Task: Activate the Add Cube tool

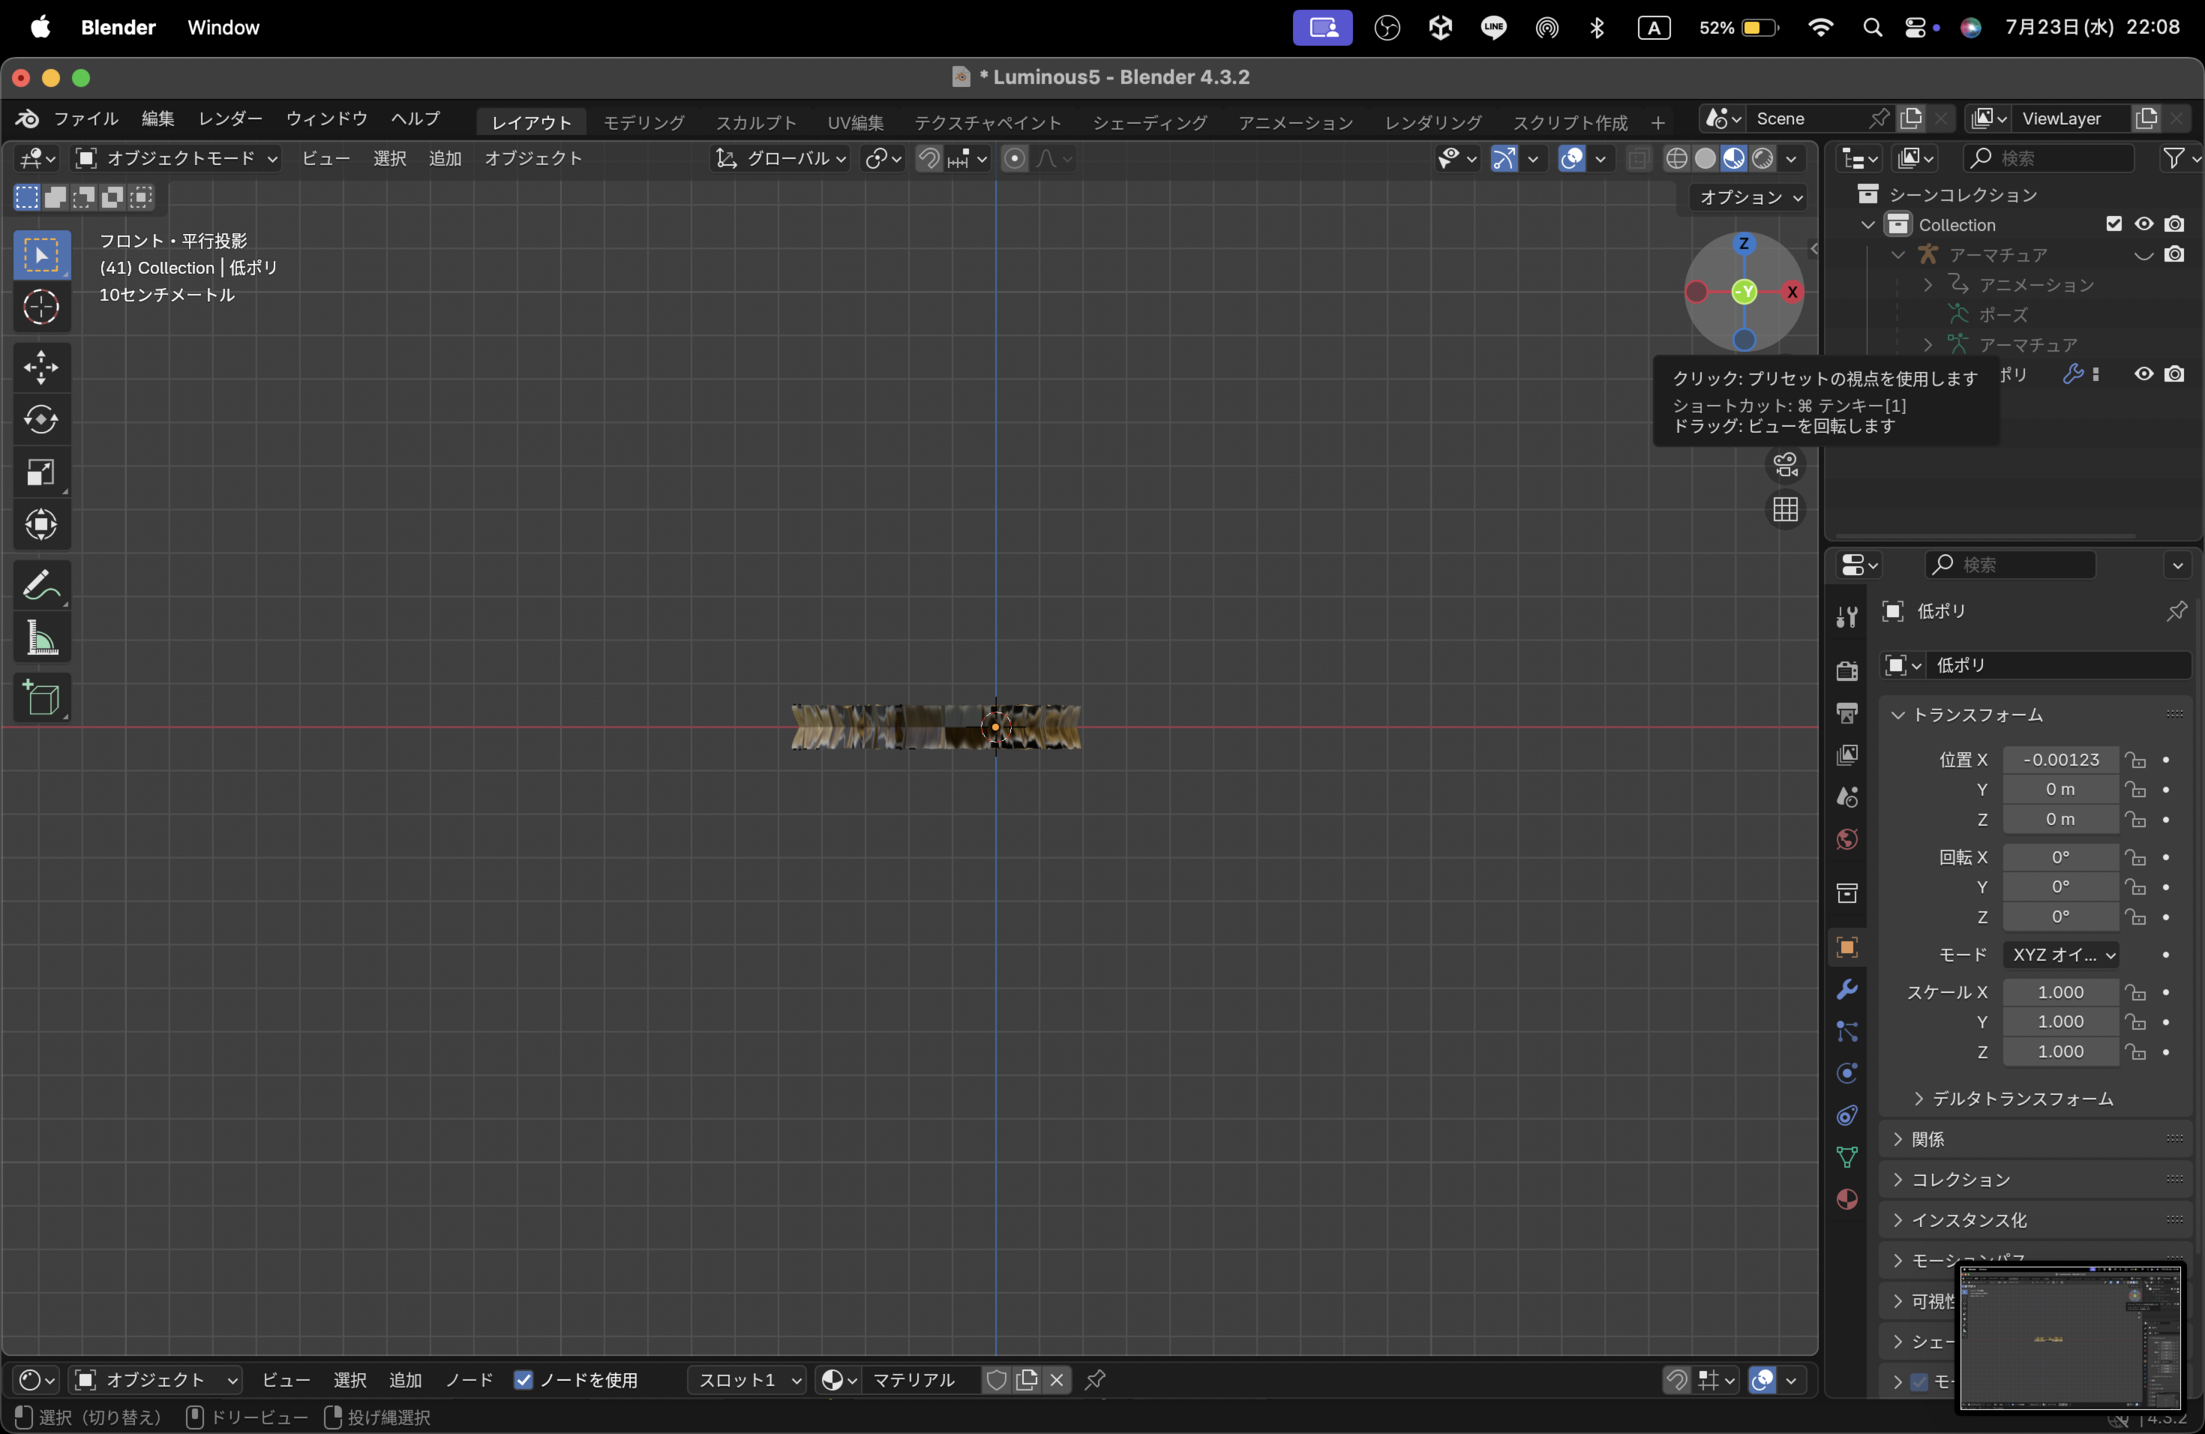Action: [x=41, y=698]
